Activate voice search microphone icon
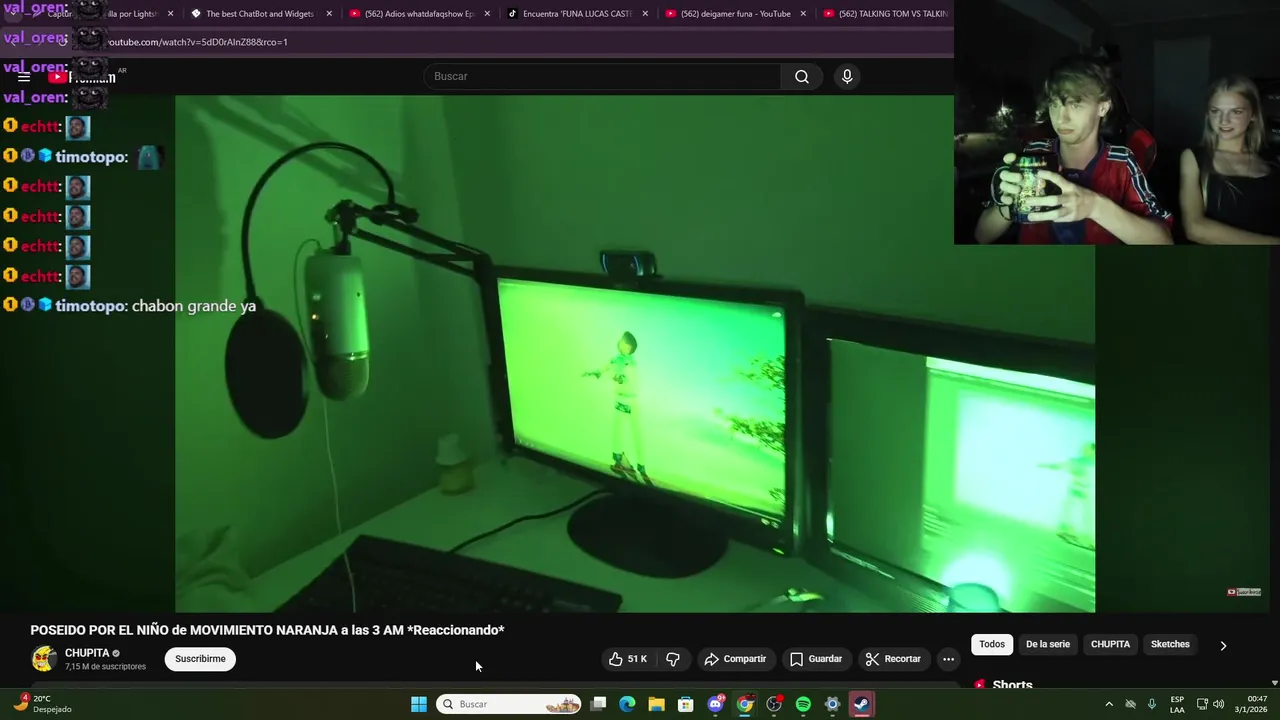 pyautogui.click(x=847, y=77)
